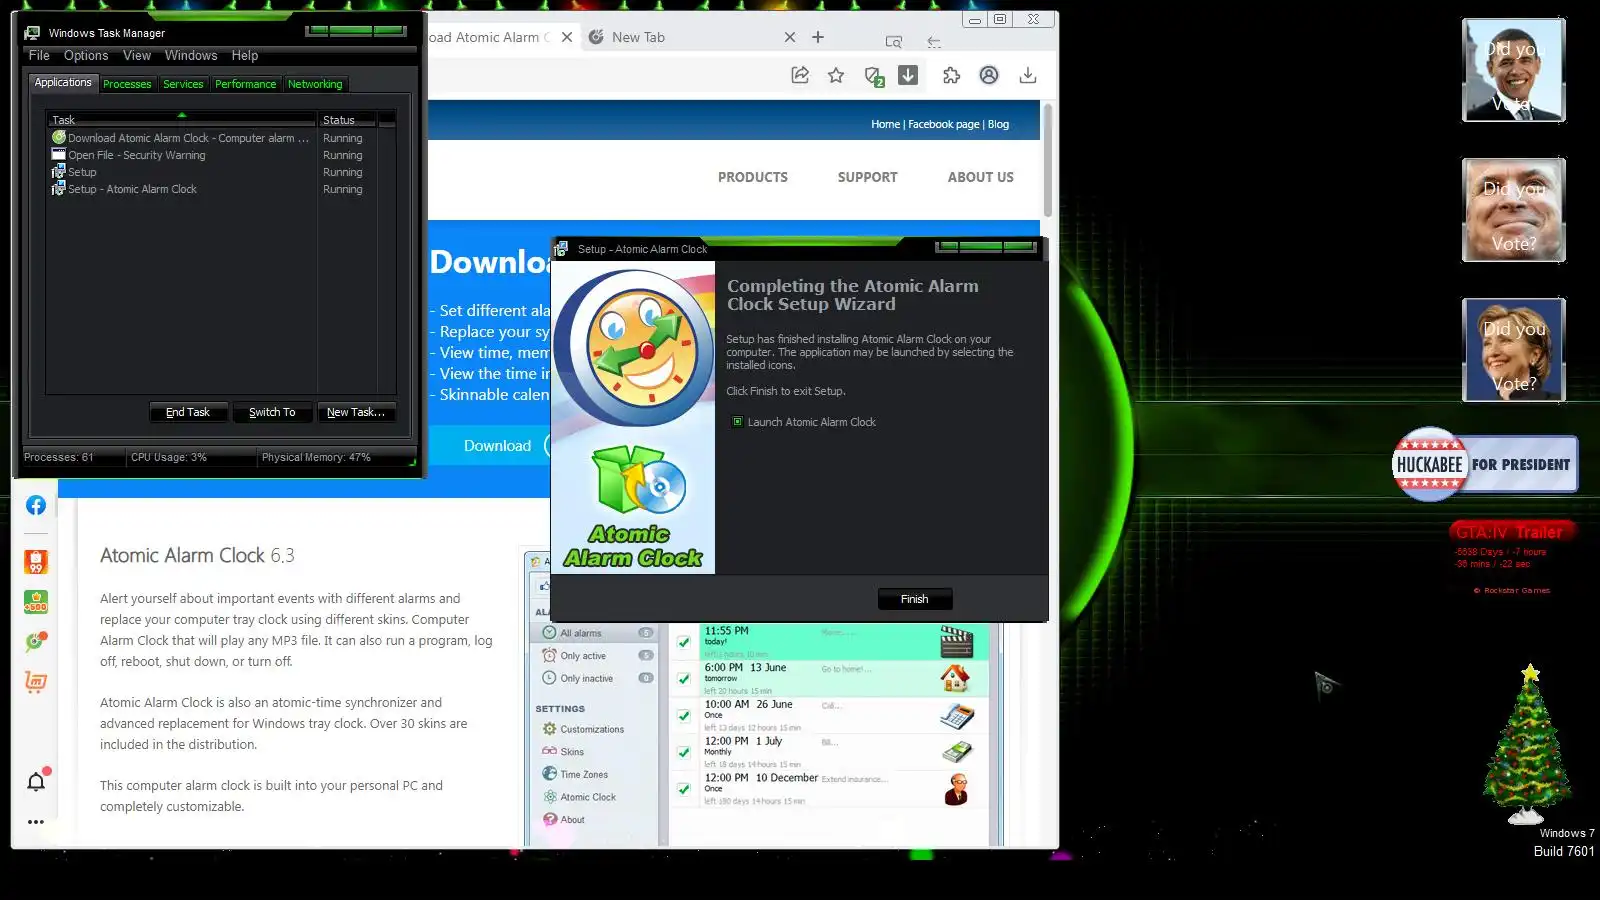The height and width of the screenshot is (900, 1600).
Task: Select the Applications tab in Task Manager
Action: coord(63,83)
